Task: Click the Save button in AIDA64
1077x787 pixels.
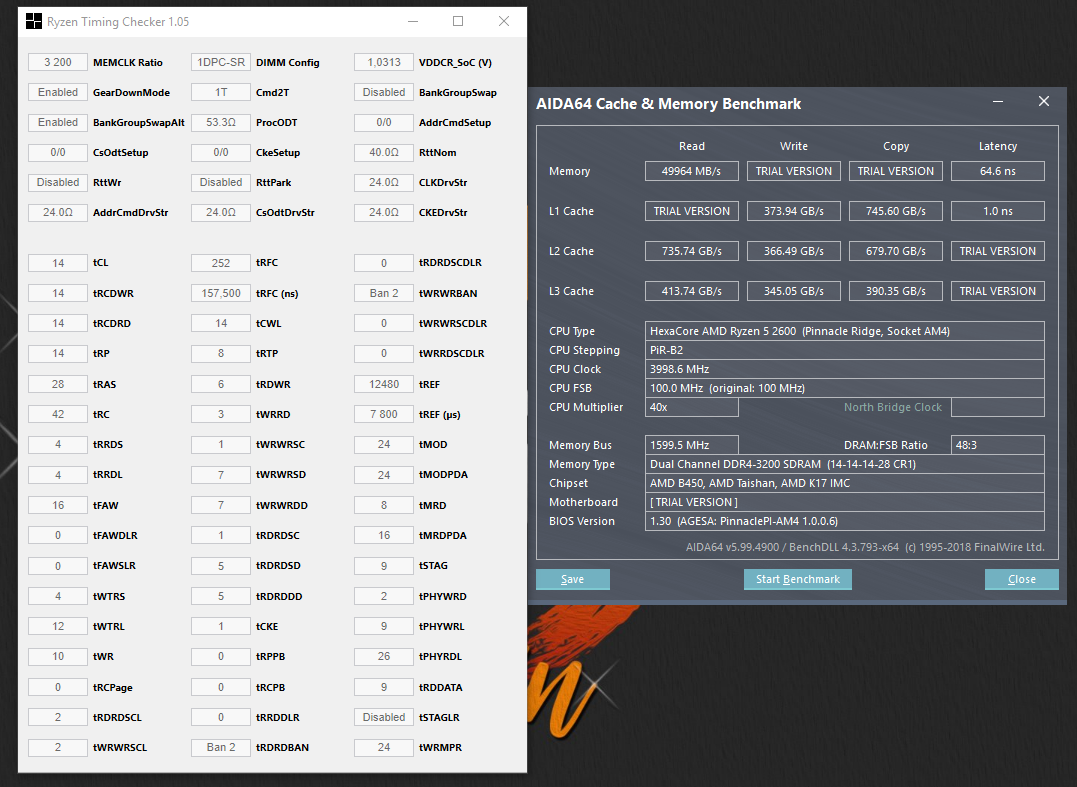Action: tap(572, 579)
